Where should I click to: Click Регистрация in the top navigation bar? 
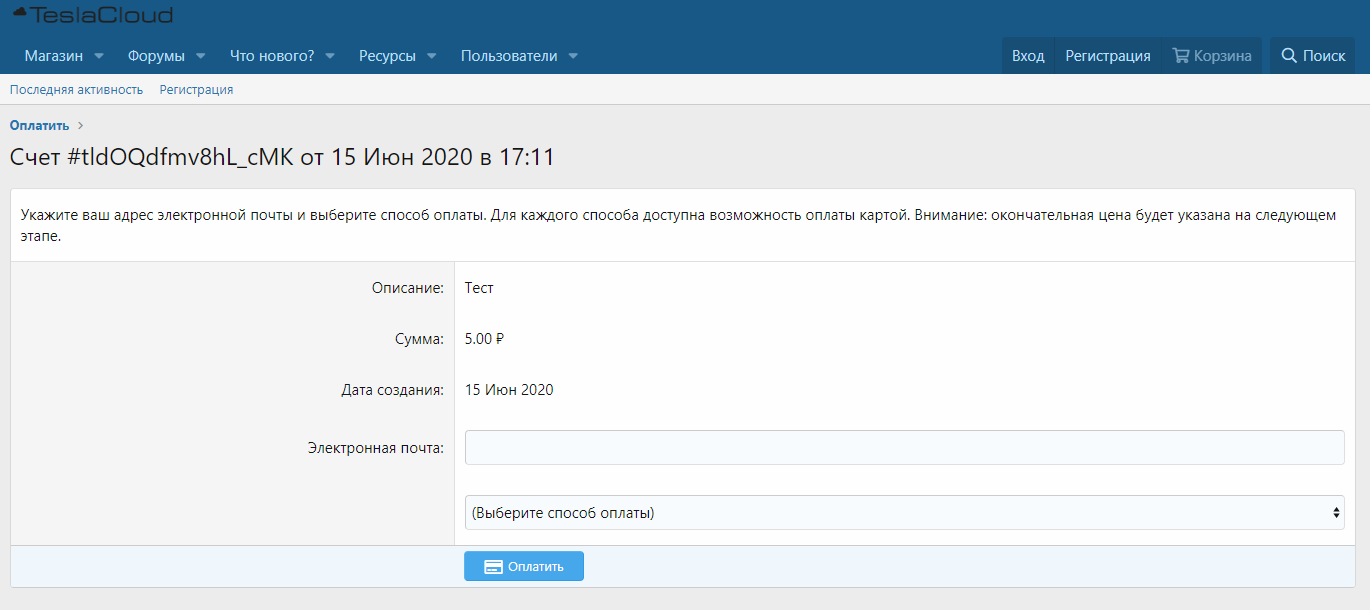point(1107,56)
